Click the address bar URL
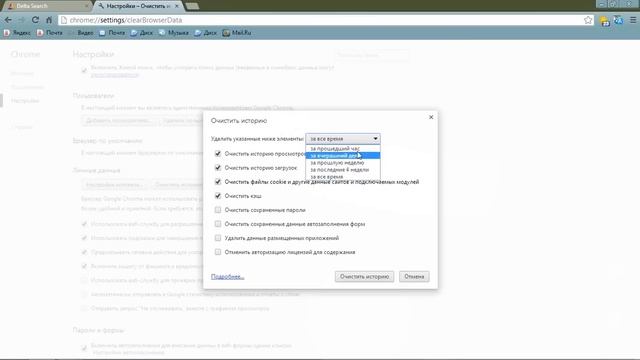Screen dimensions: 640x360 point(126,20)
